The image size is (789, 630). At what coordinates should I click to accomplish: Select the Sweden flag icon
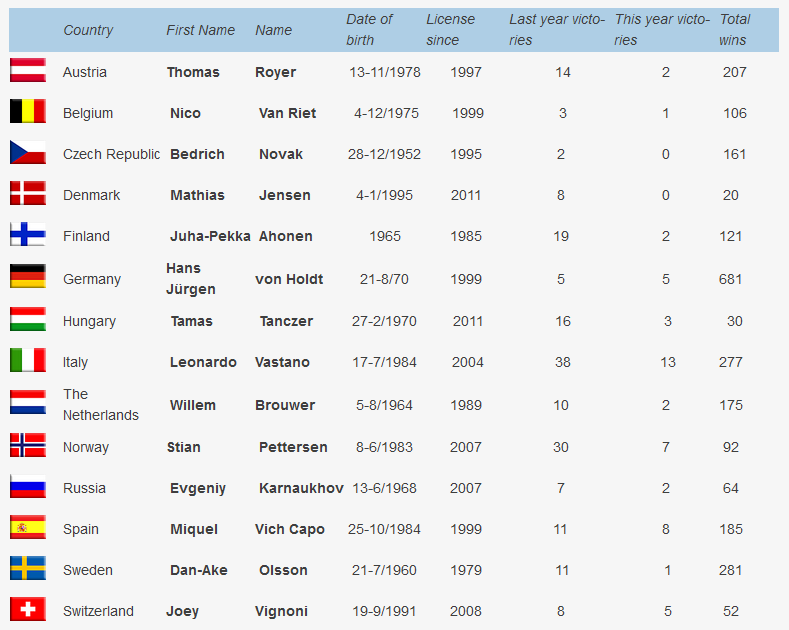click(28, 568)
